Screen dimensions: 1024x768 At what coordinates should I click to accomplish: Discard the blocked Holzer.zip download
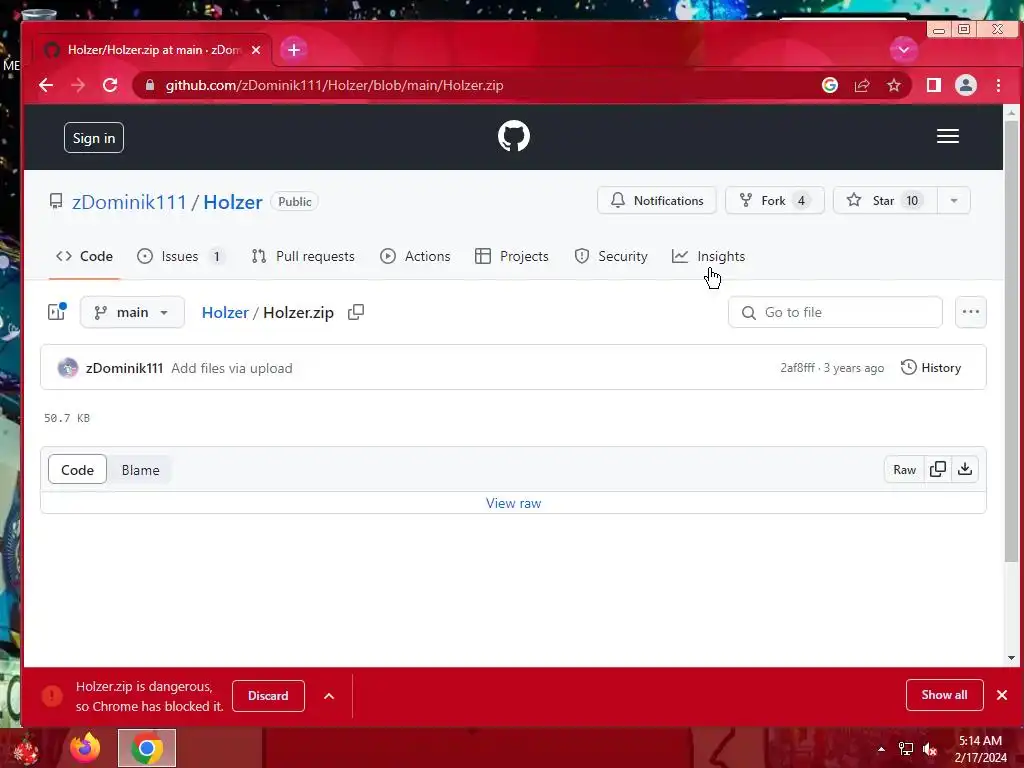(x=268, y=696)
